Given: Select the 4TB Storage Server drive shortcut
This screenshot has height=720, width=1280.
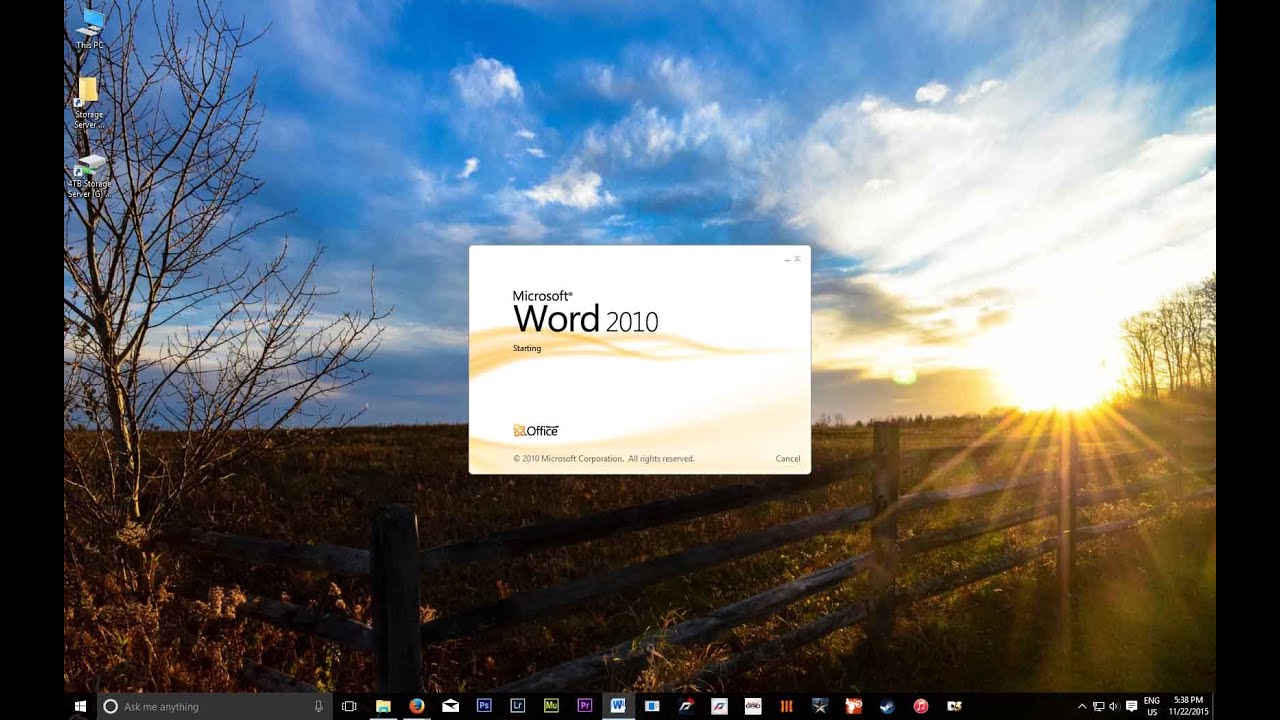Looking at the screenshot, I should [89, 176].
